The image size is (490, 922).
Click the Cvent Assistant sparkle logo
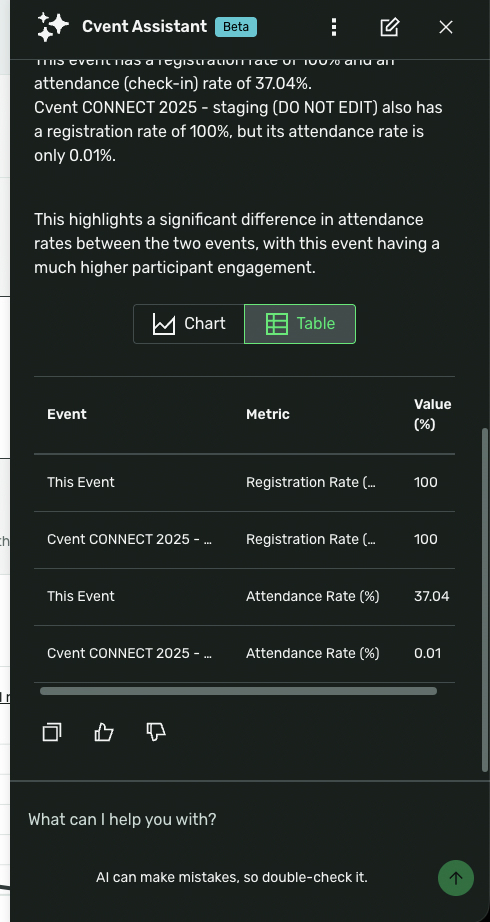click(x=52, y=27)
